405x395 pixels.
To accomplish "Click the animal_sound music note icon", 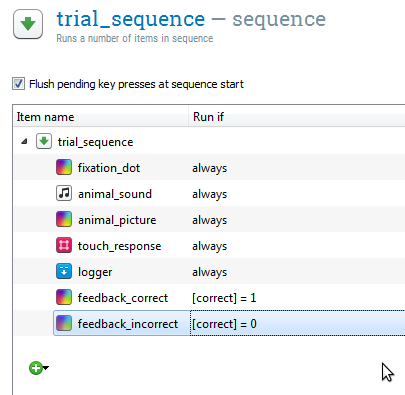I will pyautogui.click(x=64, y=193).
